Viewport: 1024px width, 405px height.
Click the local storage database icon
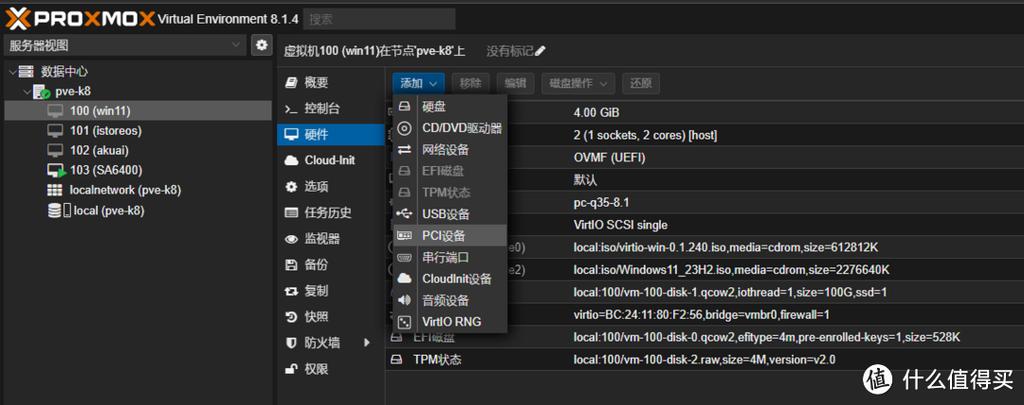[55, 210]
